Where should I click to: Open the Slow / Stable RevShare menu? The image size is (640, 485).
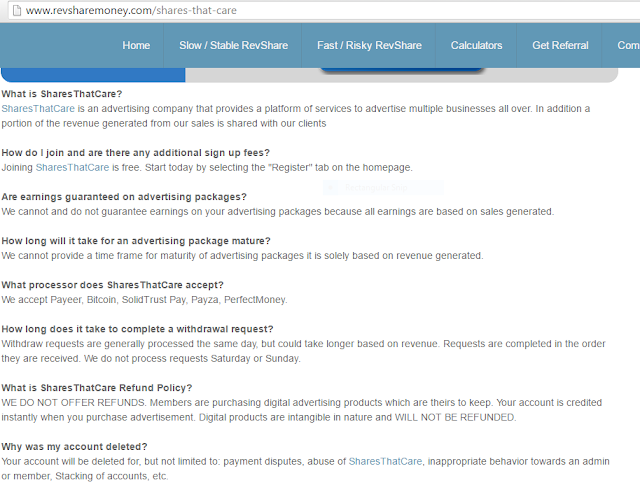[x=233, y=45]
